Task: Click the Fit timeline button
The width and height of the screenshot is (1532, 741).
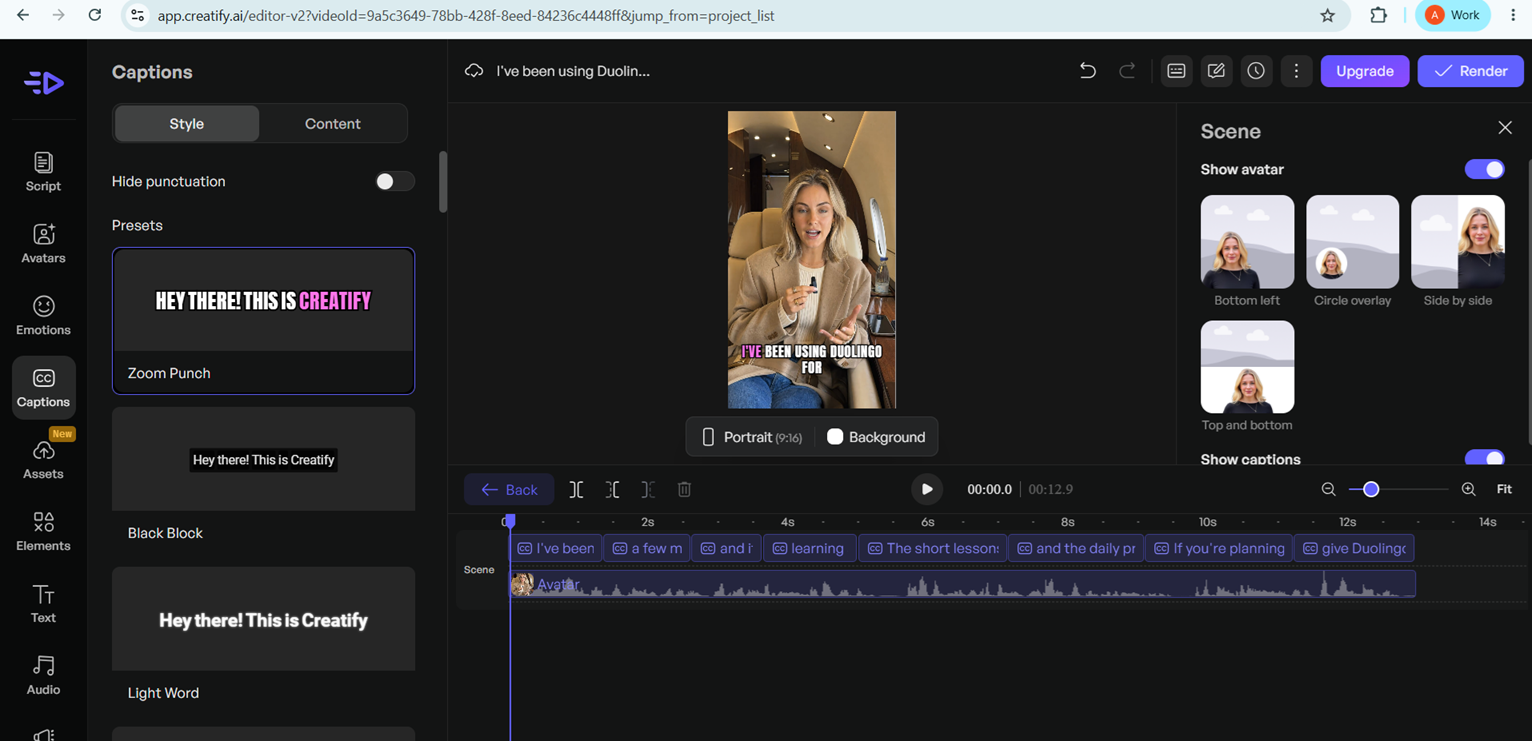Action: point(1504,489)
